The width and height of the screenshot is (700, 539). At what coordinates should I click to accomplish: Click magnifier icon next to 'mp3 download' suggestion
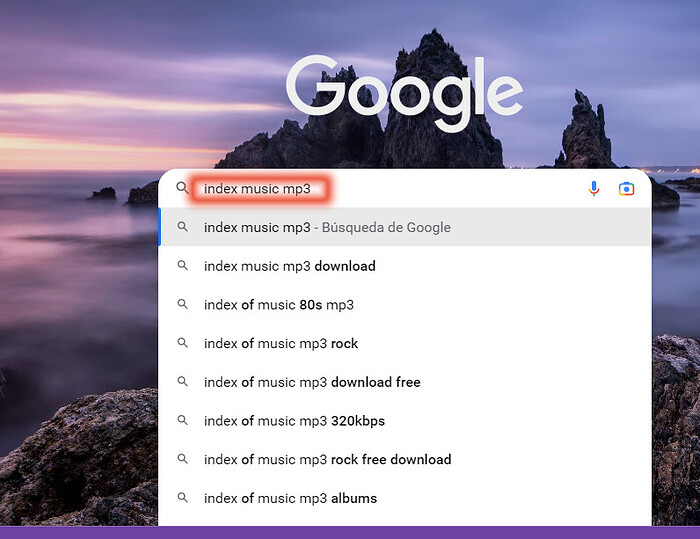pos(182,265)
